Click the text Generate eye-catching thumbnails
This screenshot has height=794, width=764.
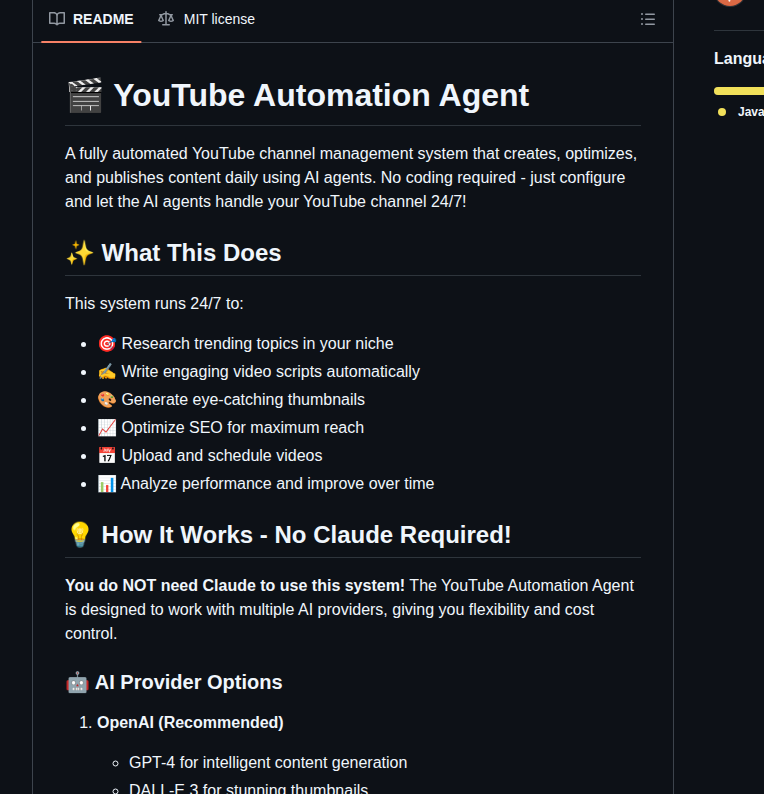(243, 400)
